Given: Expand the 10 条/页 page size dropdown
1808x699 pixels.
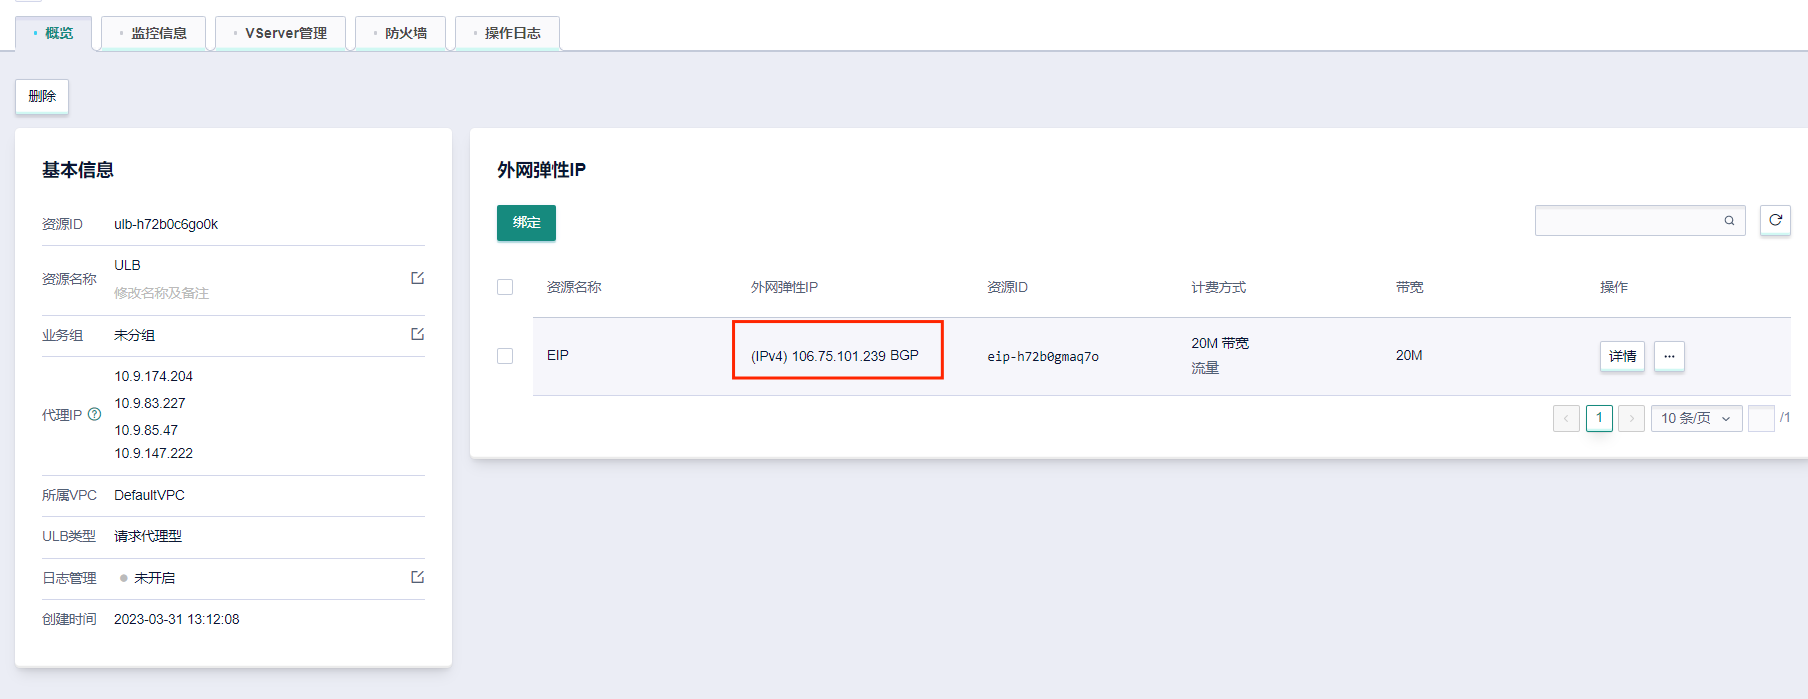Looking at the screenshot, I should pos(1696,418).
